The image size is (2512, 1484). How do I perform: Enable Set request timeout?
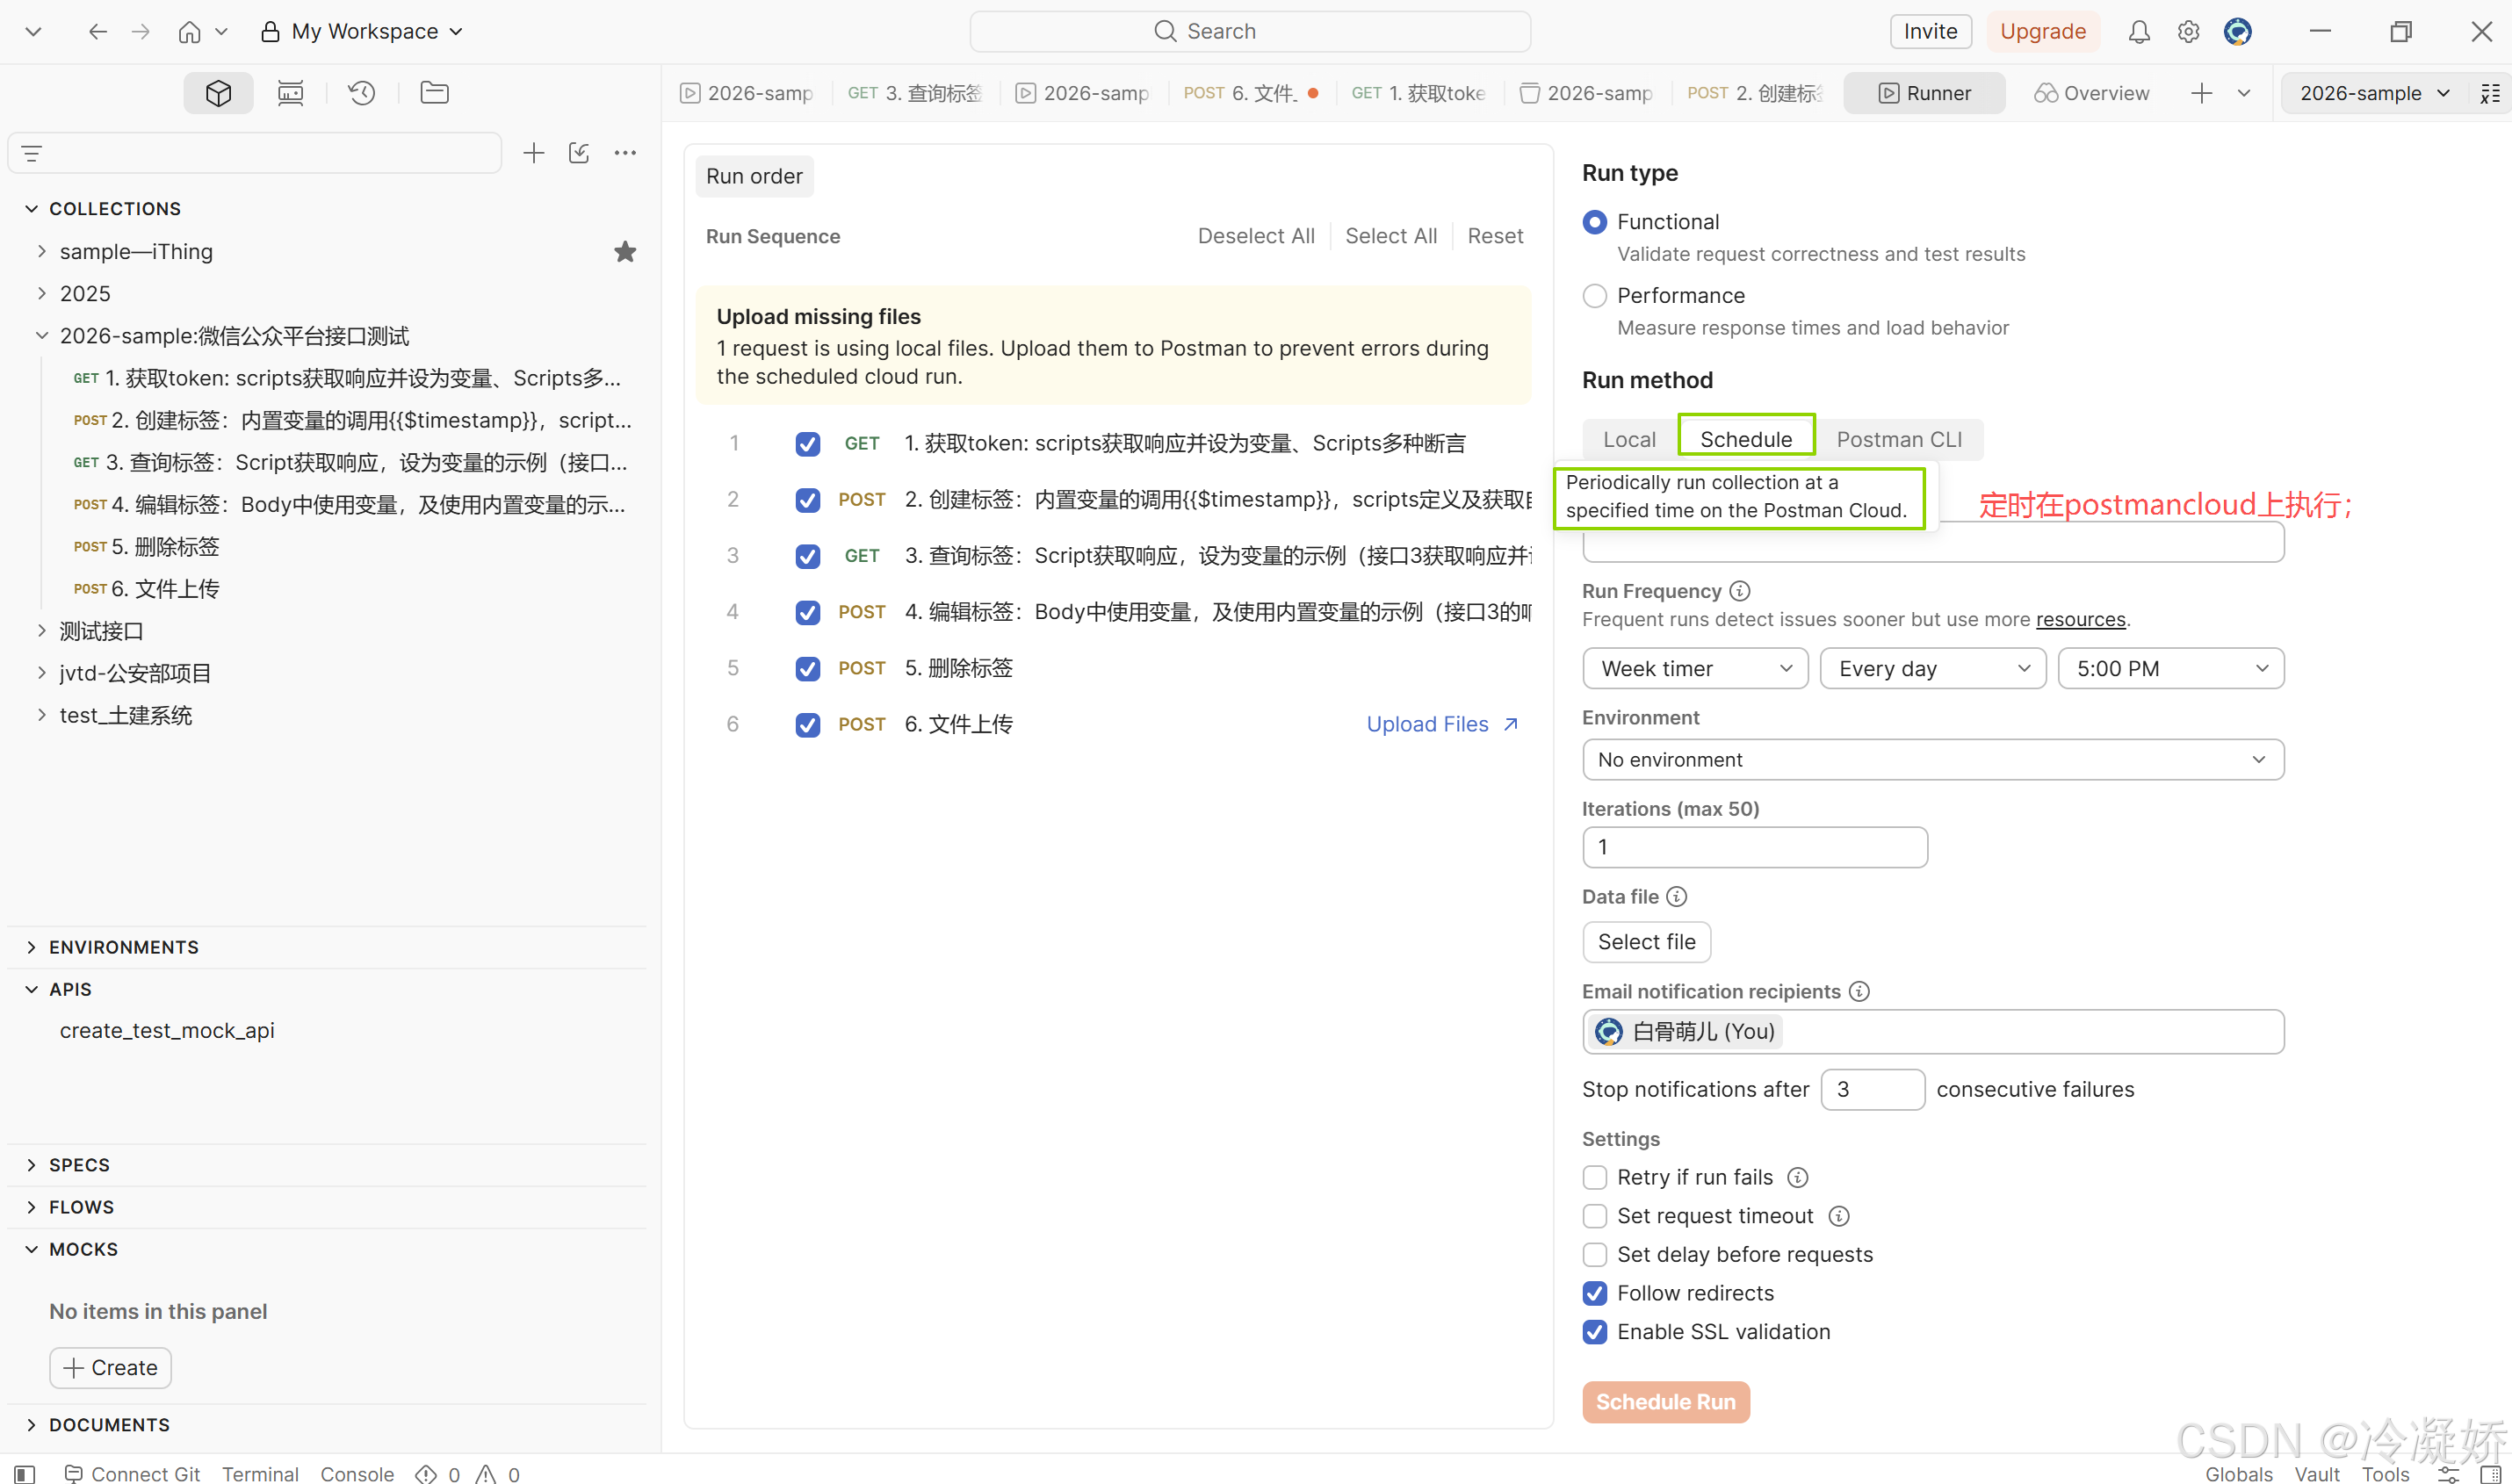(x=1595, y=1216)
